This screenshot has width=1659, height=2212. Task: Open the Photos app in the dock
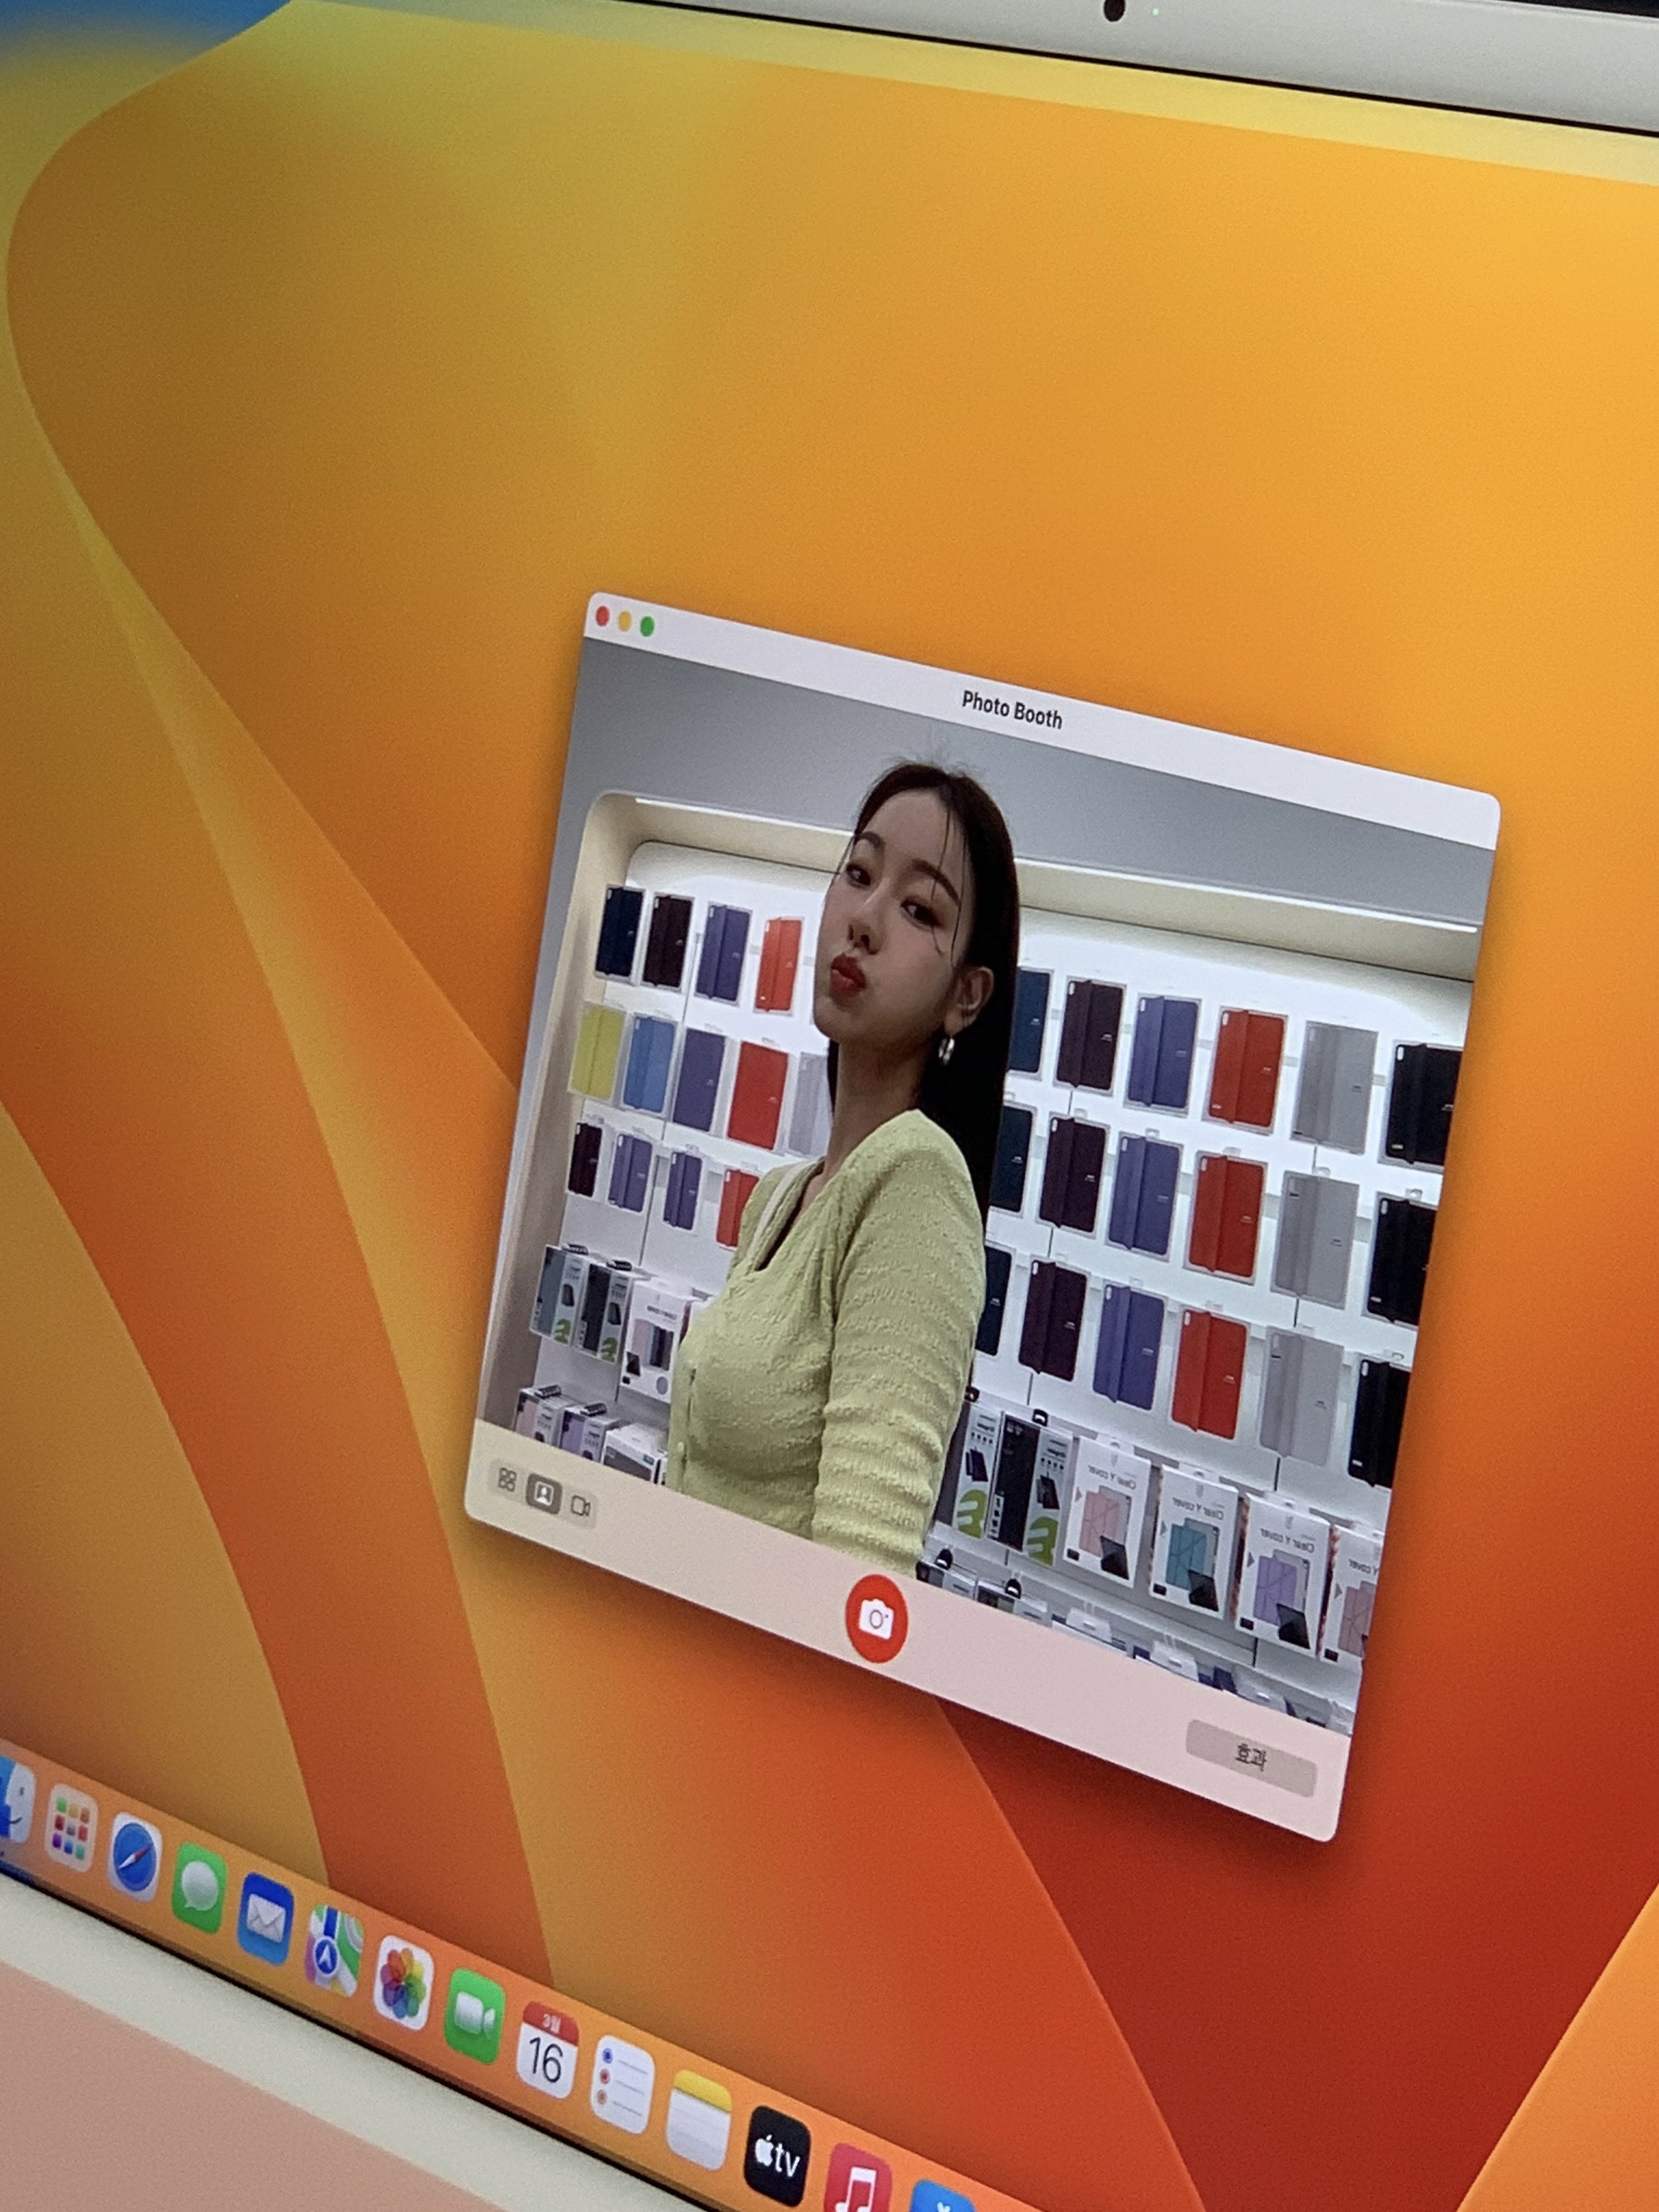coord(403,1984)
